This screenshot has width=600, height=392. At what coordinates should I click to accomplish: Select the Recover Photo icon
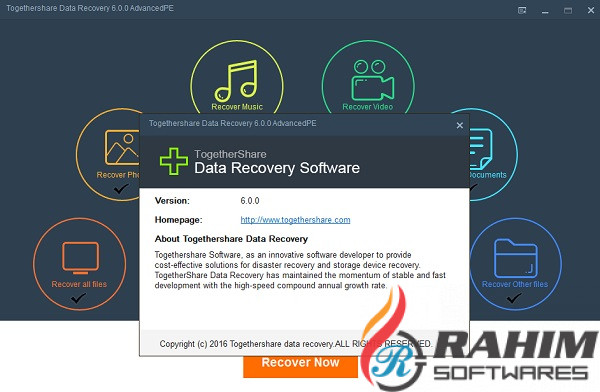pos(122,147)
